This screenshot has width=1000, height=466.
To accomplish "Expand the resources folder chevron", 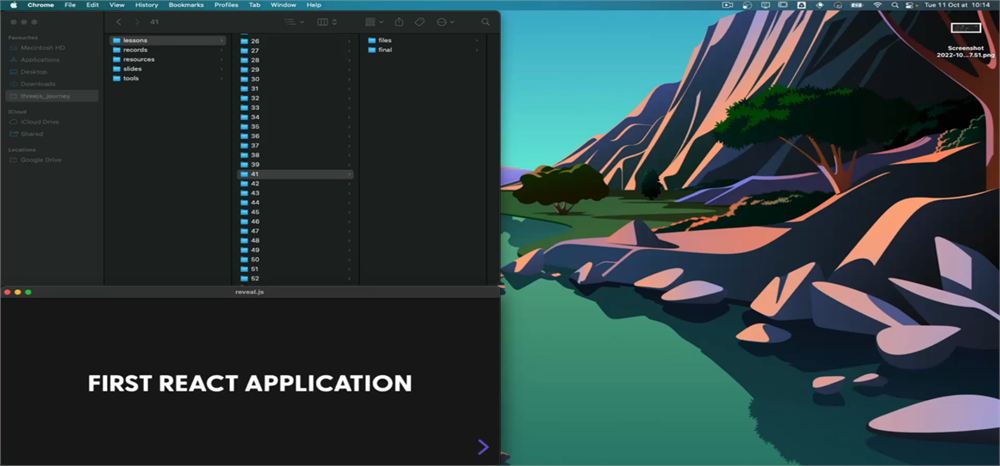I will (221, 59).
